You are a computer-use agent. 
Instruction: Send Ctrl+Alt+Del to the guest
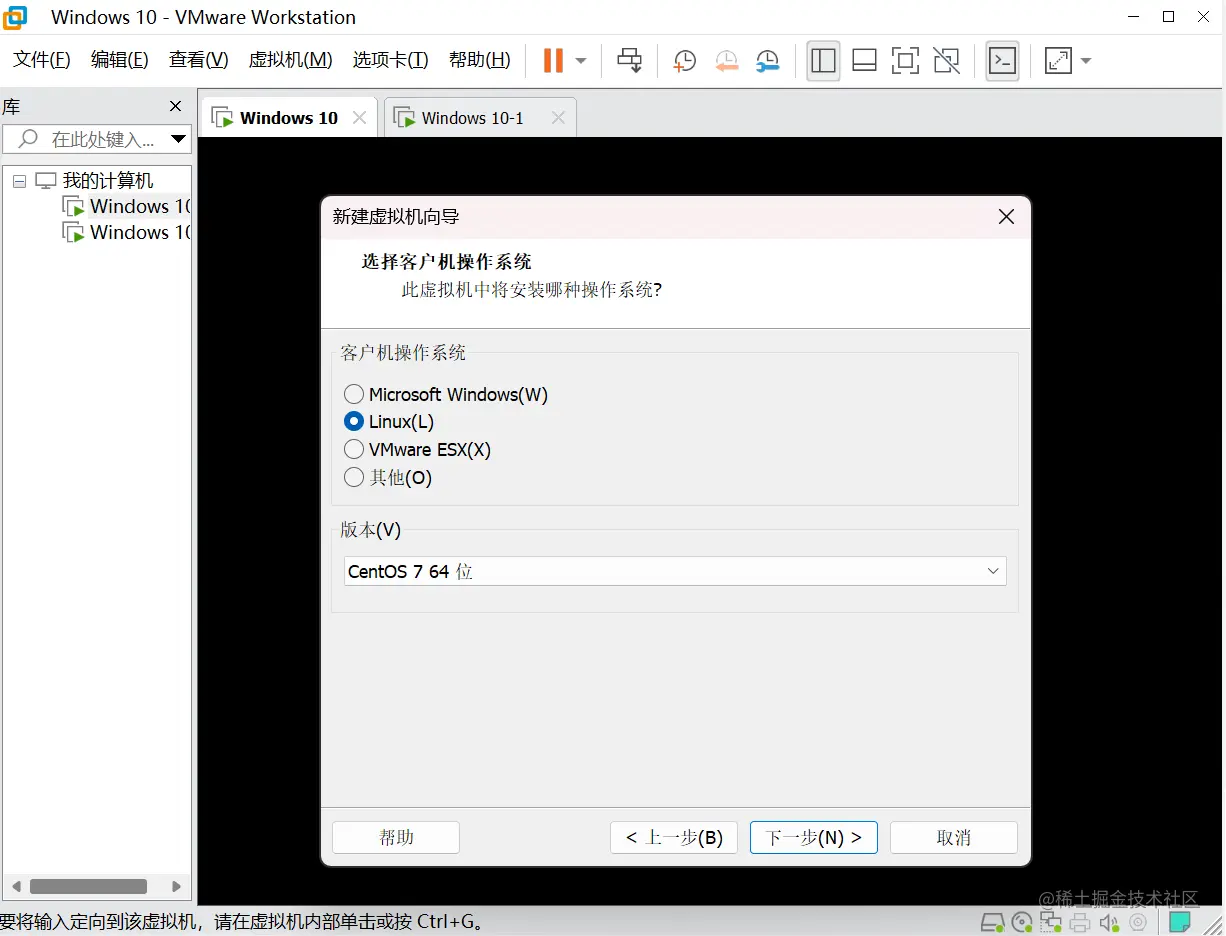coord(629,60)
